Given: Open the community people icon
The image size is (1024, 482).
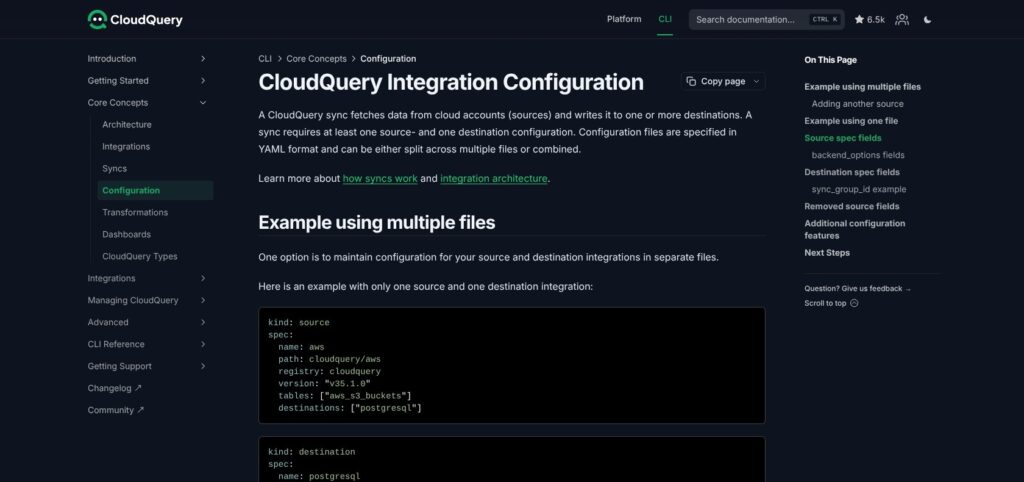Looking at the screenshot, I should (x=902, y=20).
